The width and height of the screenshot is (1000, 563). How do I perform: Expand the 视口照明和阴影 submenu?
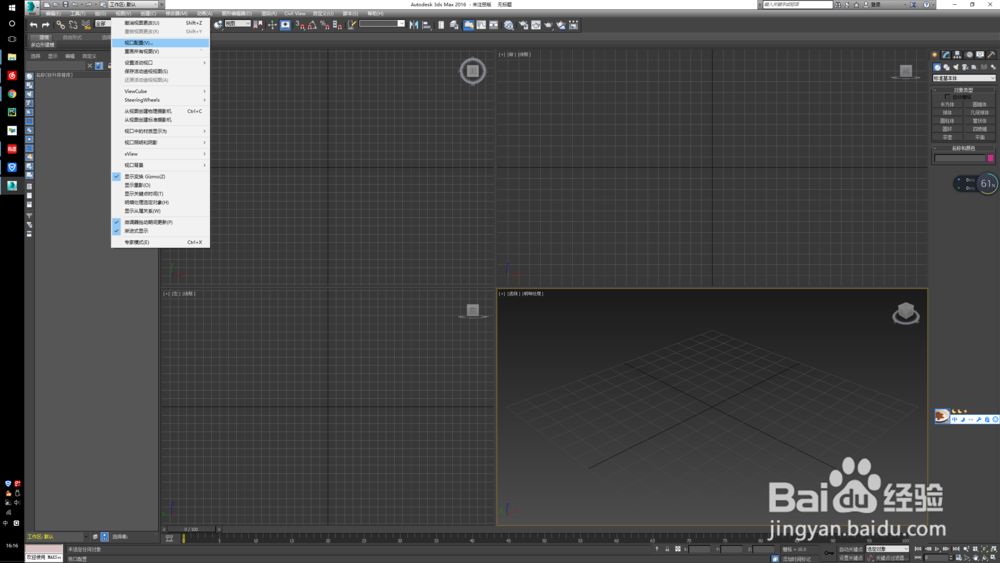(x=160, y=143)
